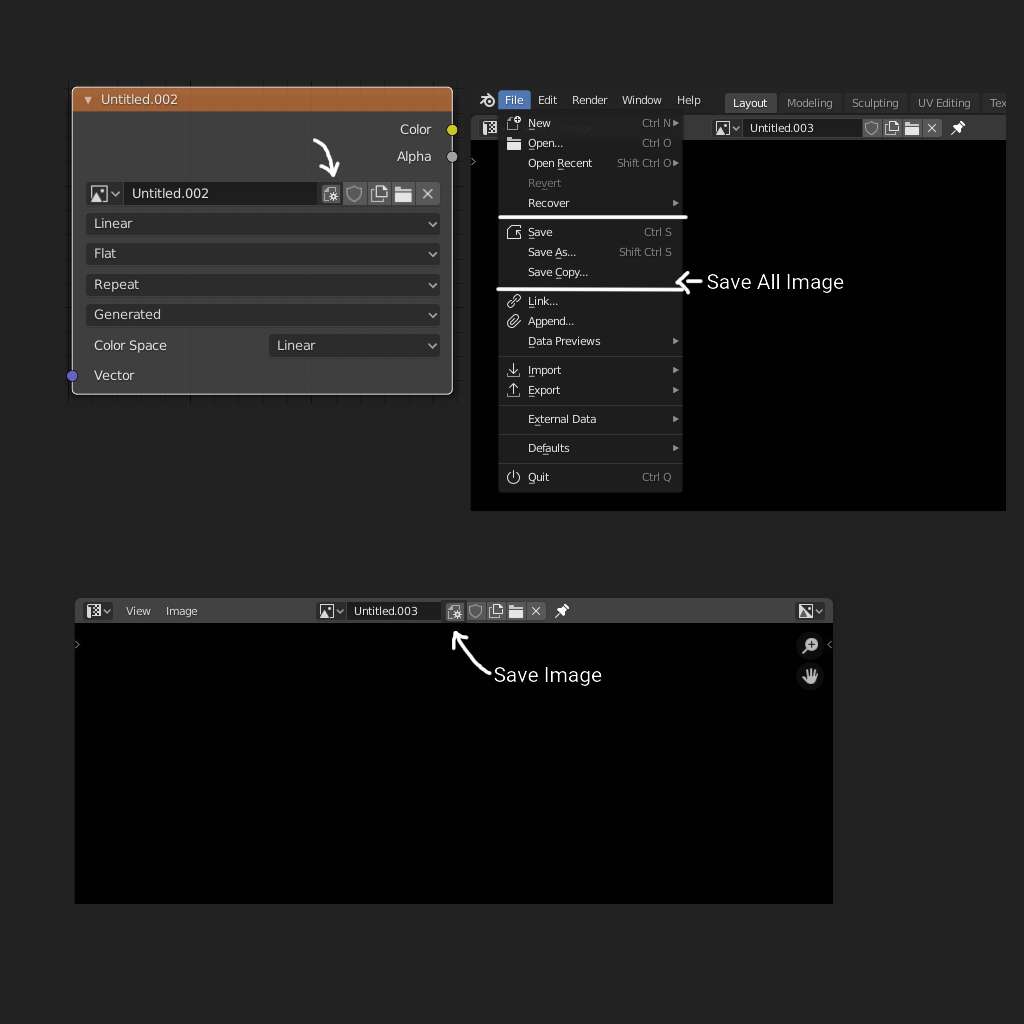
Task: Toggle fake user shield in the bottom image editor
Action: 475,611
